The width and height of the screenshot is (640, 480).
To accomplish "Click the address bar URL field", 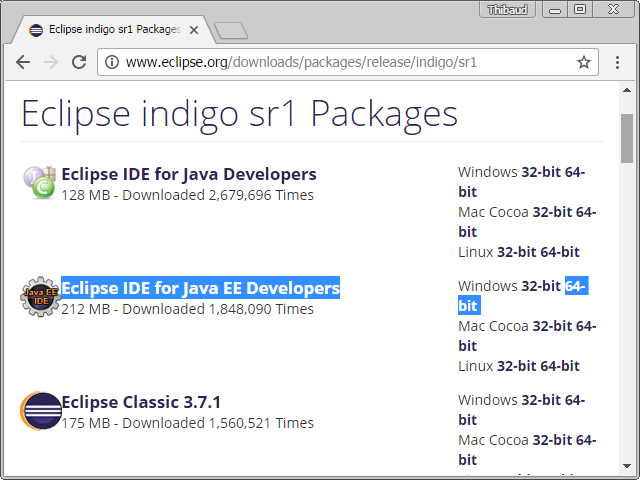I will pyautogui.click(x=340, y=62).
